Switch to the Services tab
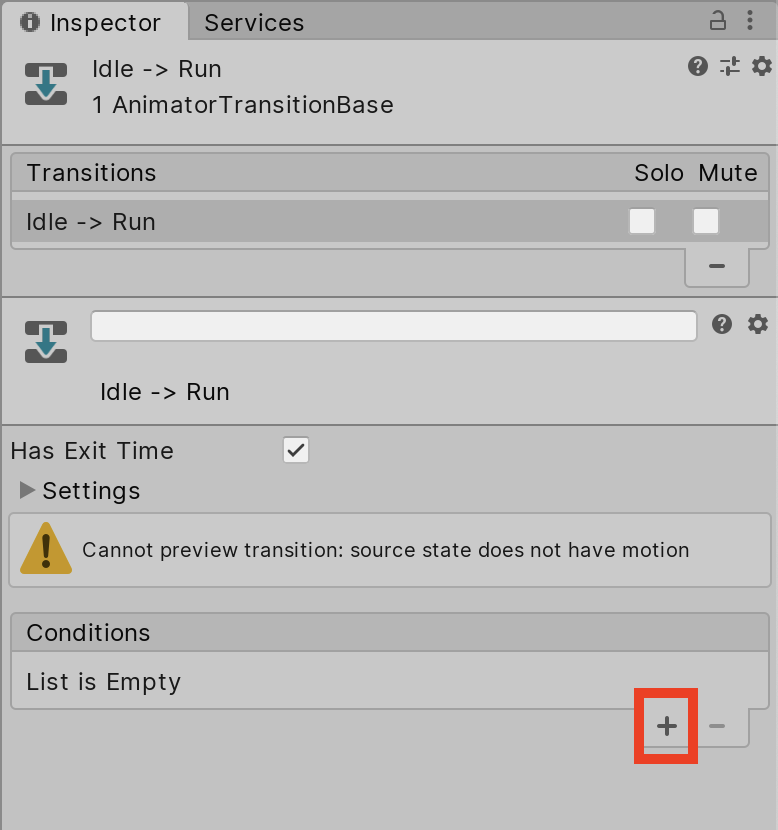The image size is (778, 830). [254, 23]
